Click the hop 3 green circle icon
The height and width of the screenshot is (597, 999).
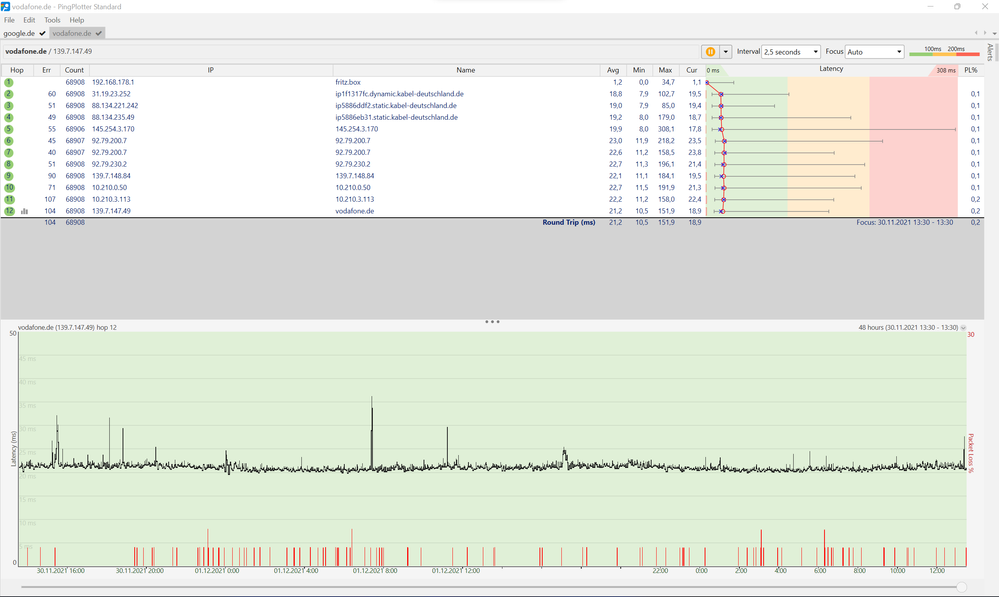pos(9,106)
